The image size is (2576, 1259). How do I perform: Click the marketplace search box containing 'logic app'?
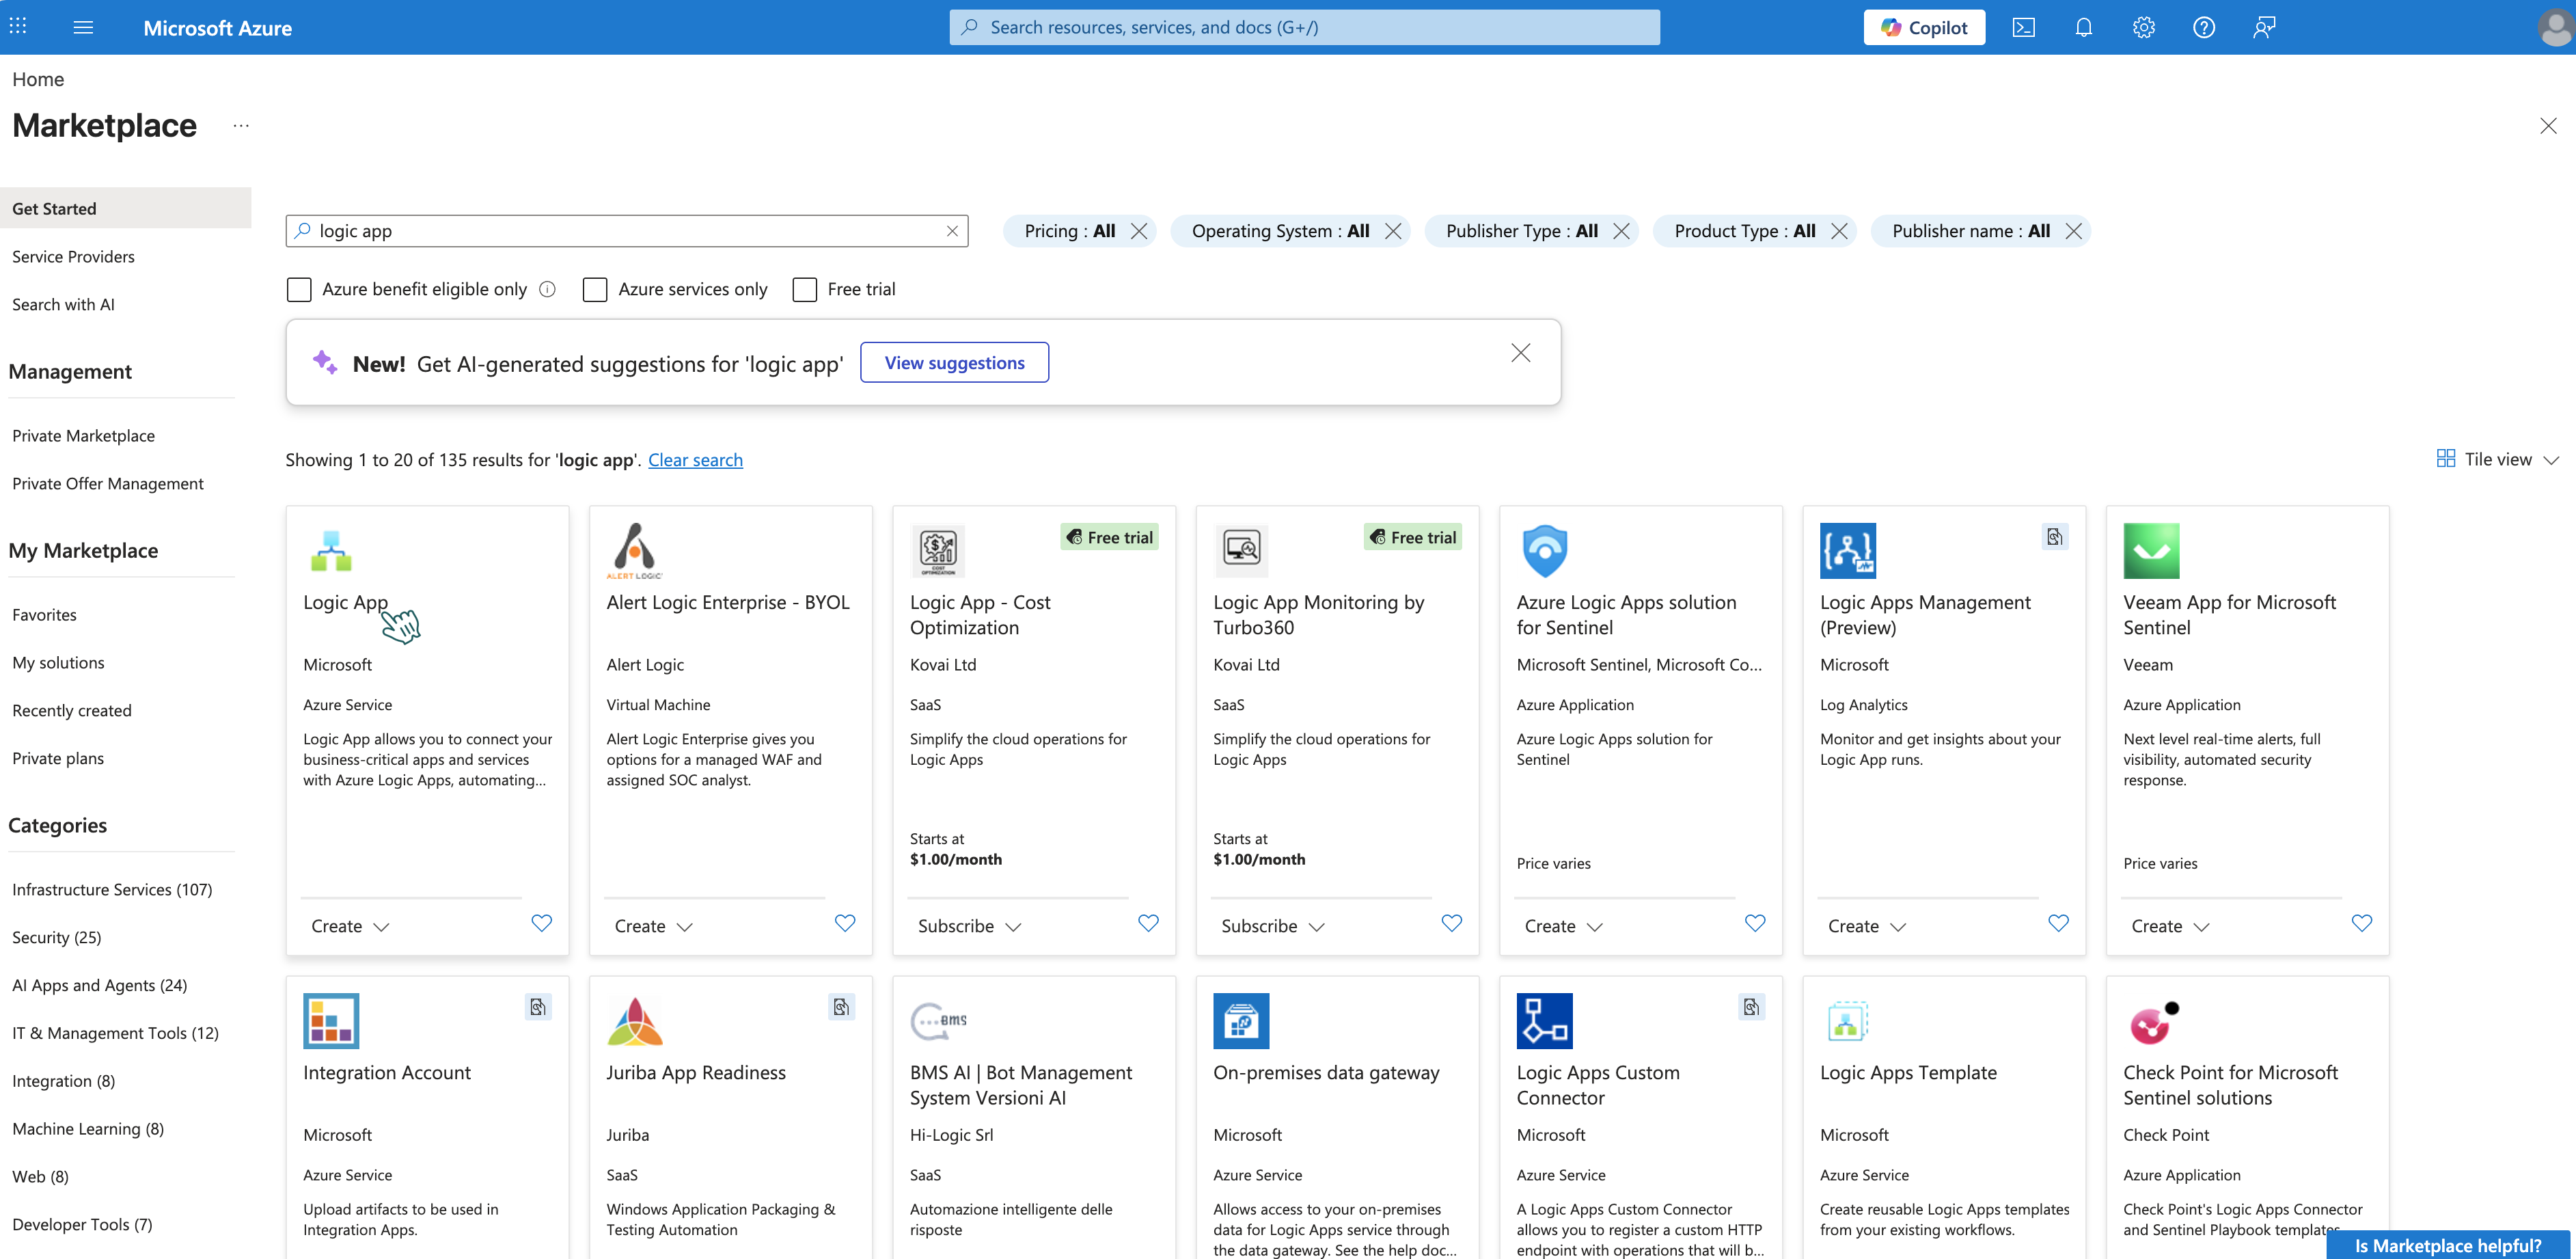[627, 231]
